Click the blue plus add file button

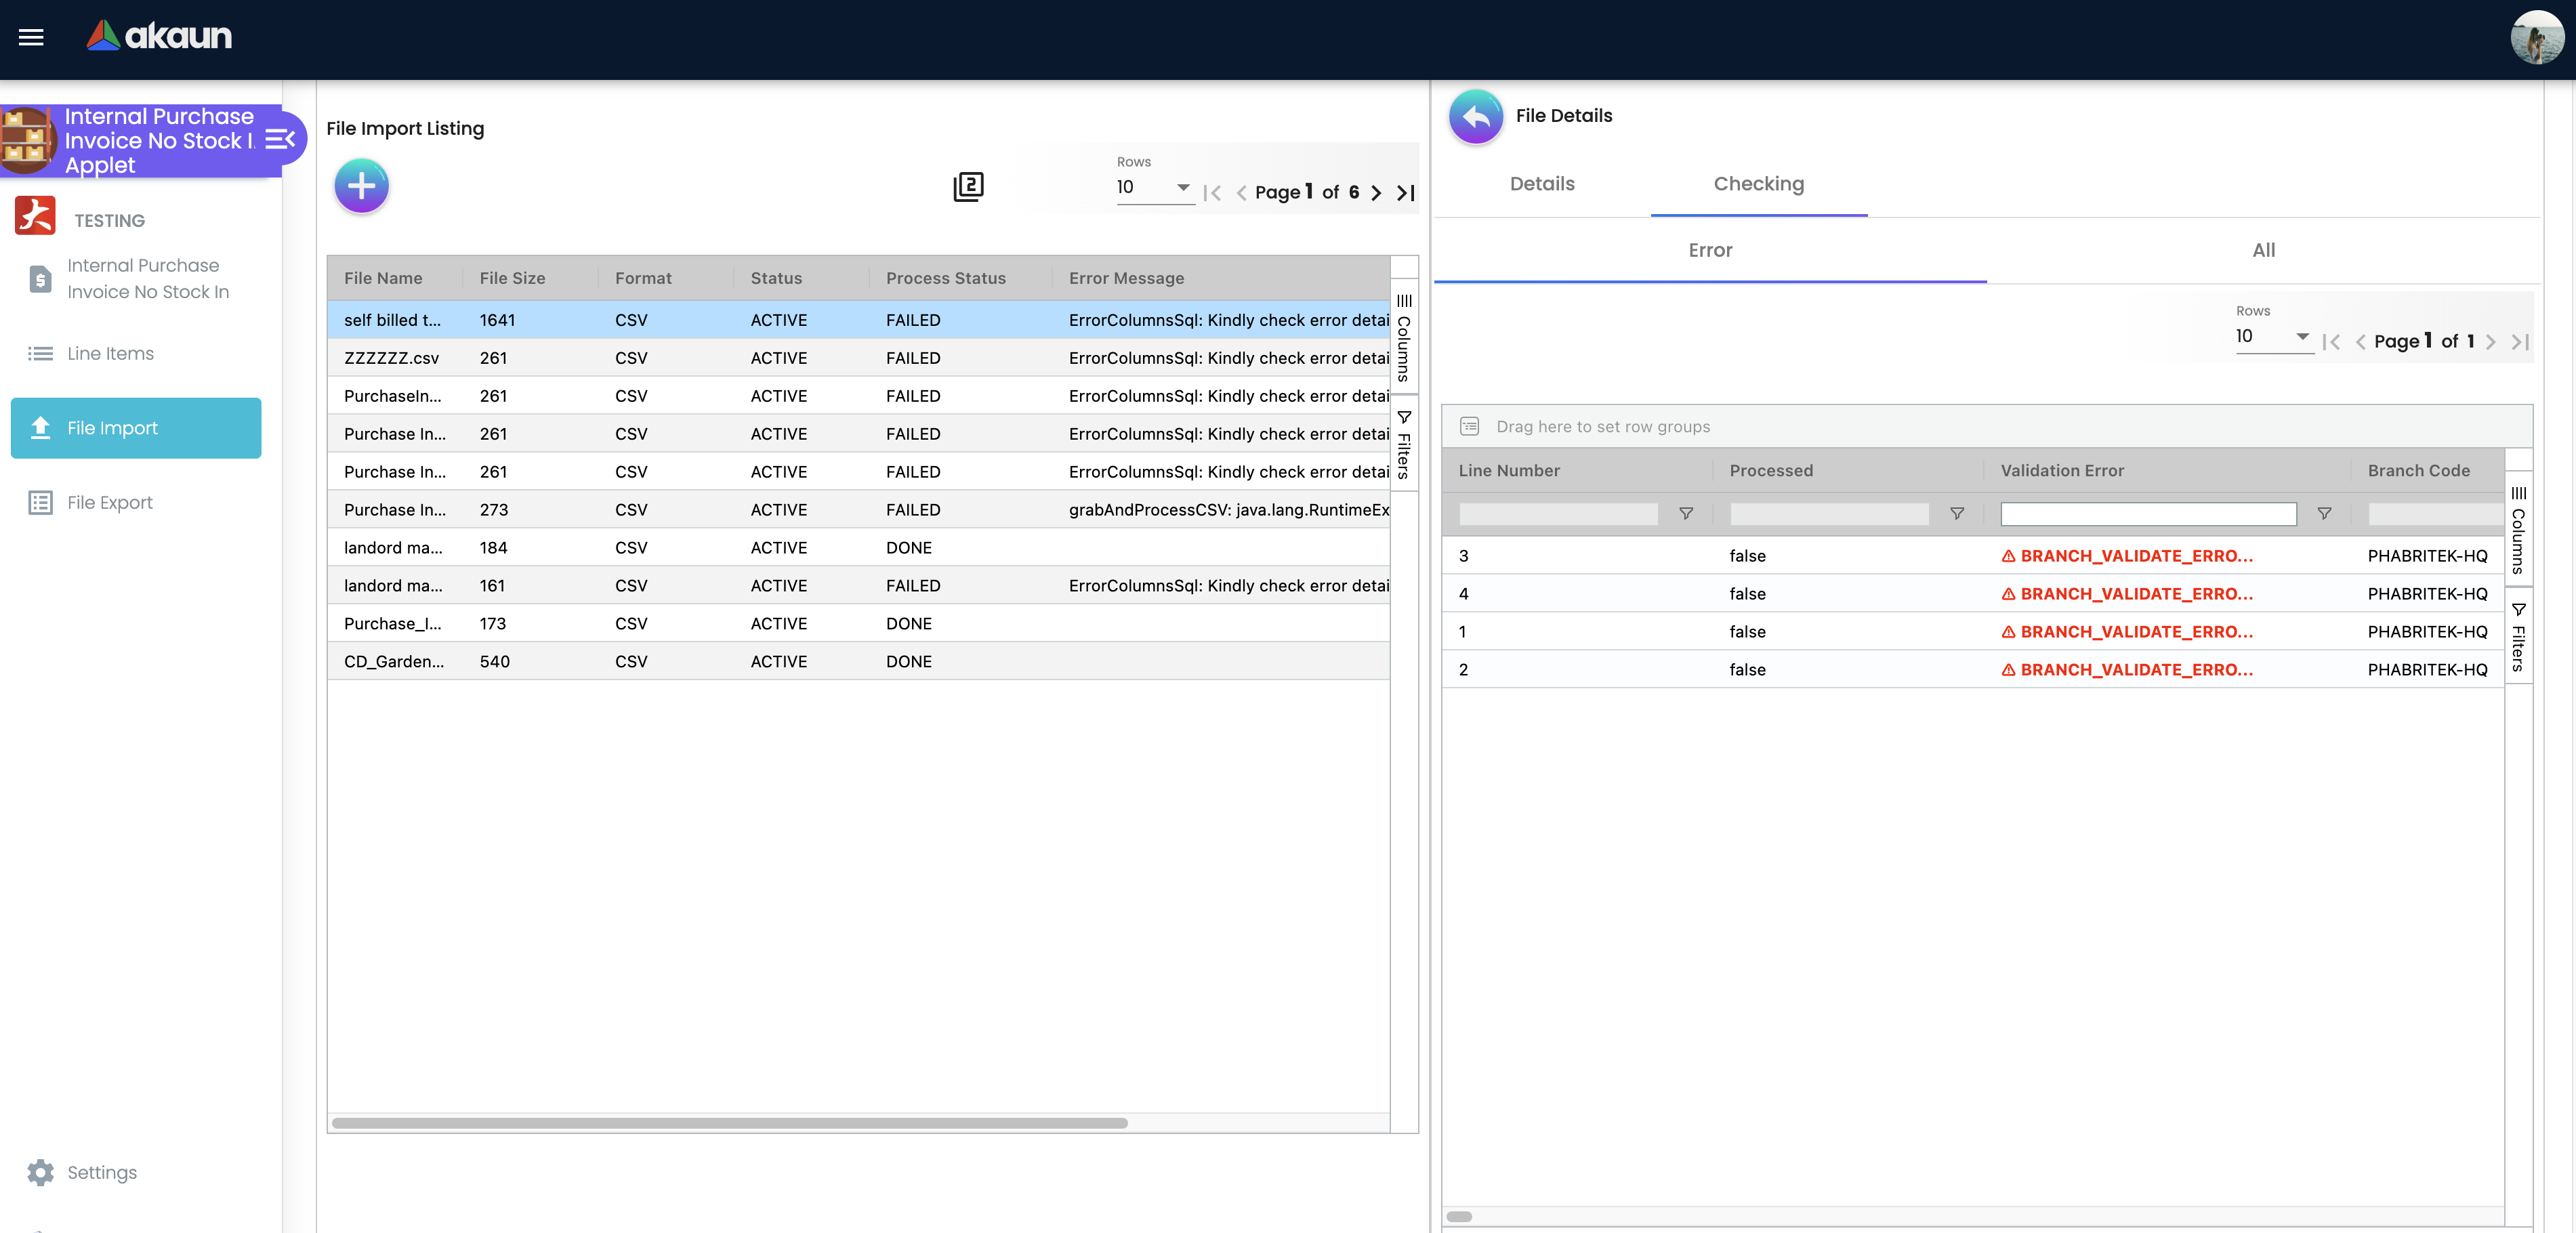click(x=361, y=185)
